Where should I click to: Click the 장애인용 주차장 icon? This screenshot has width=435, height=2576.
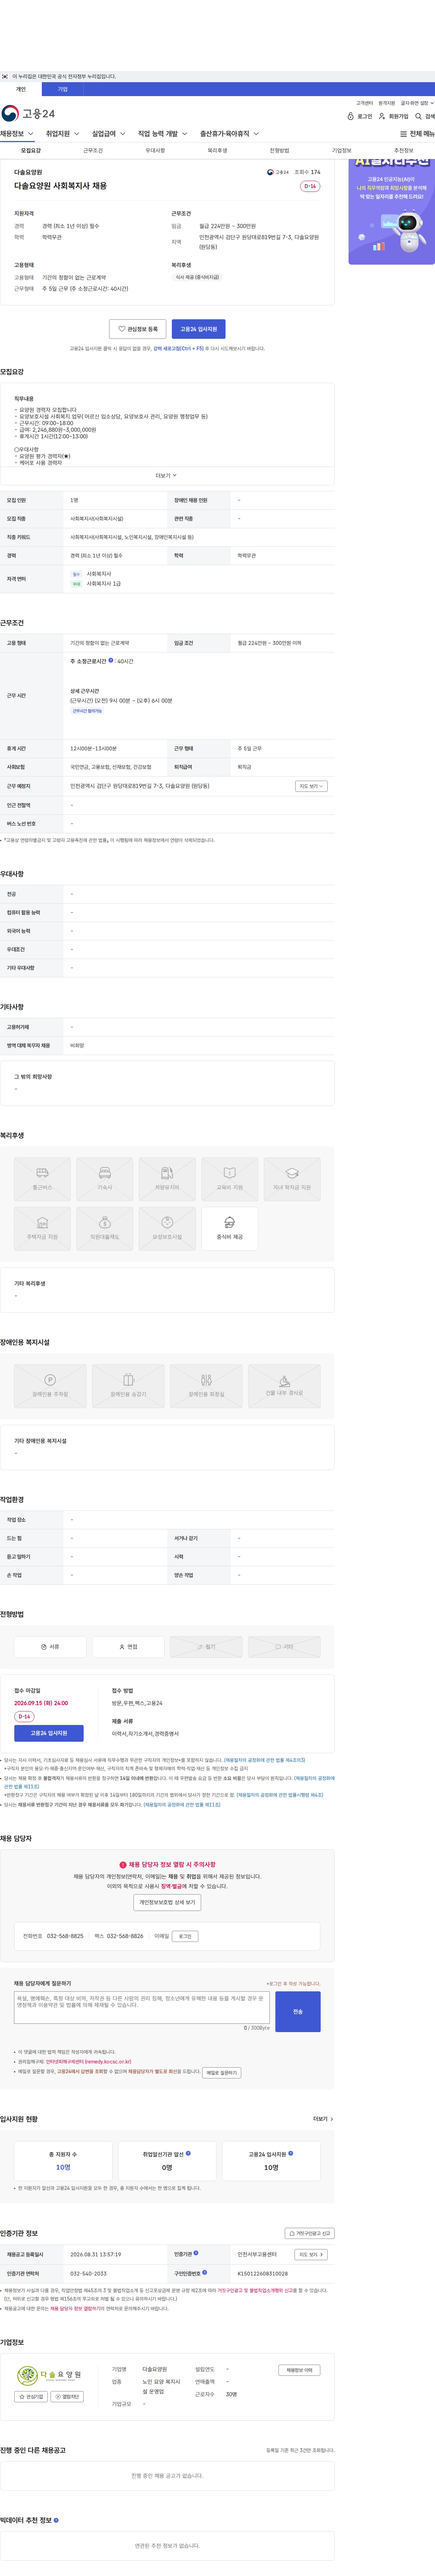(x=50, y=1385)
